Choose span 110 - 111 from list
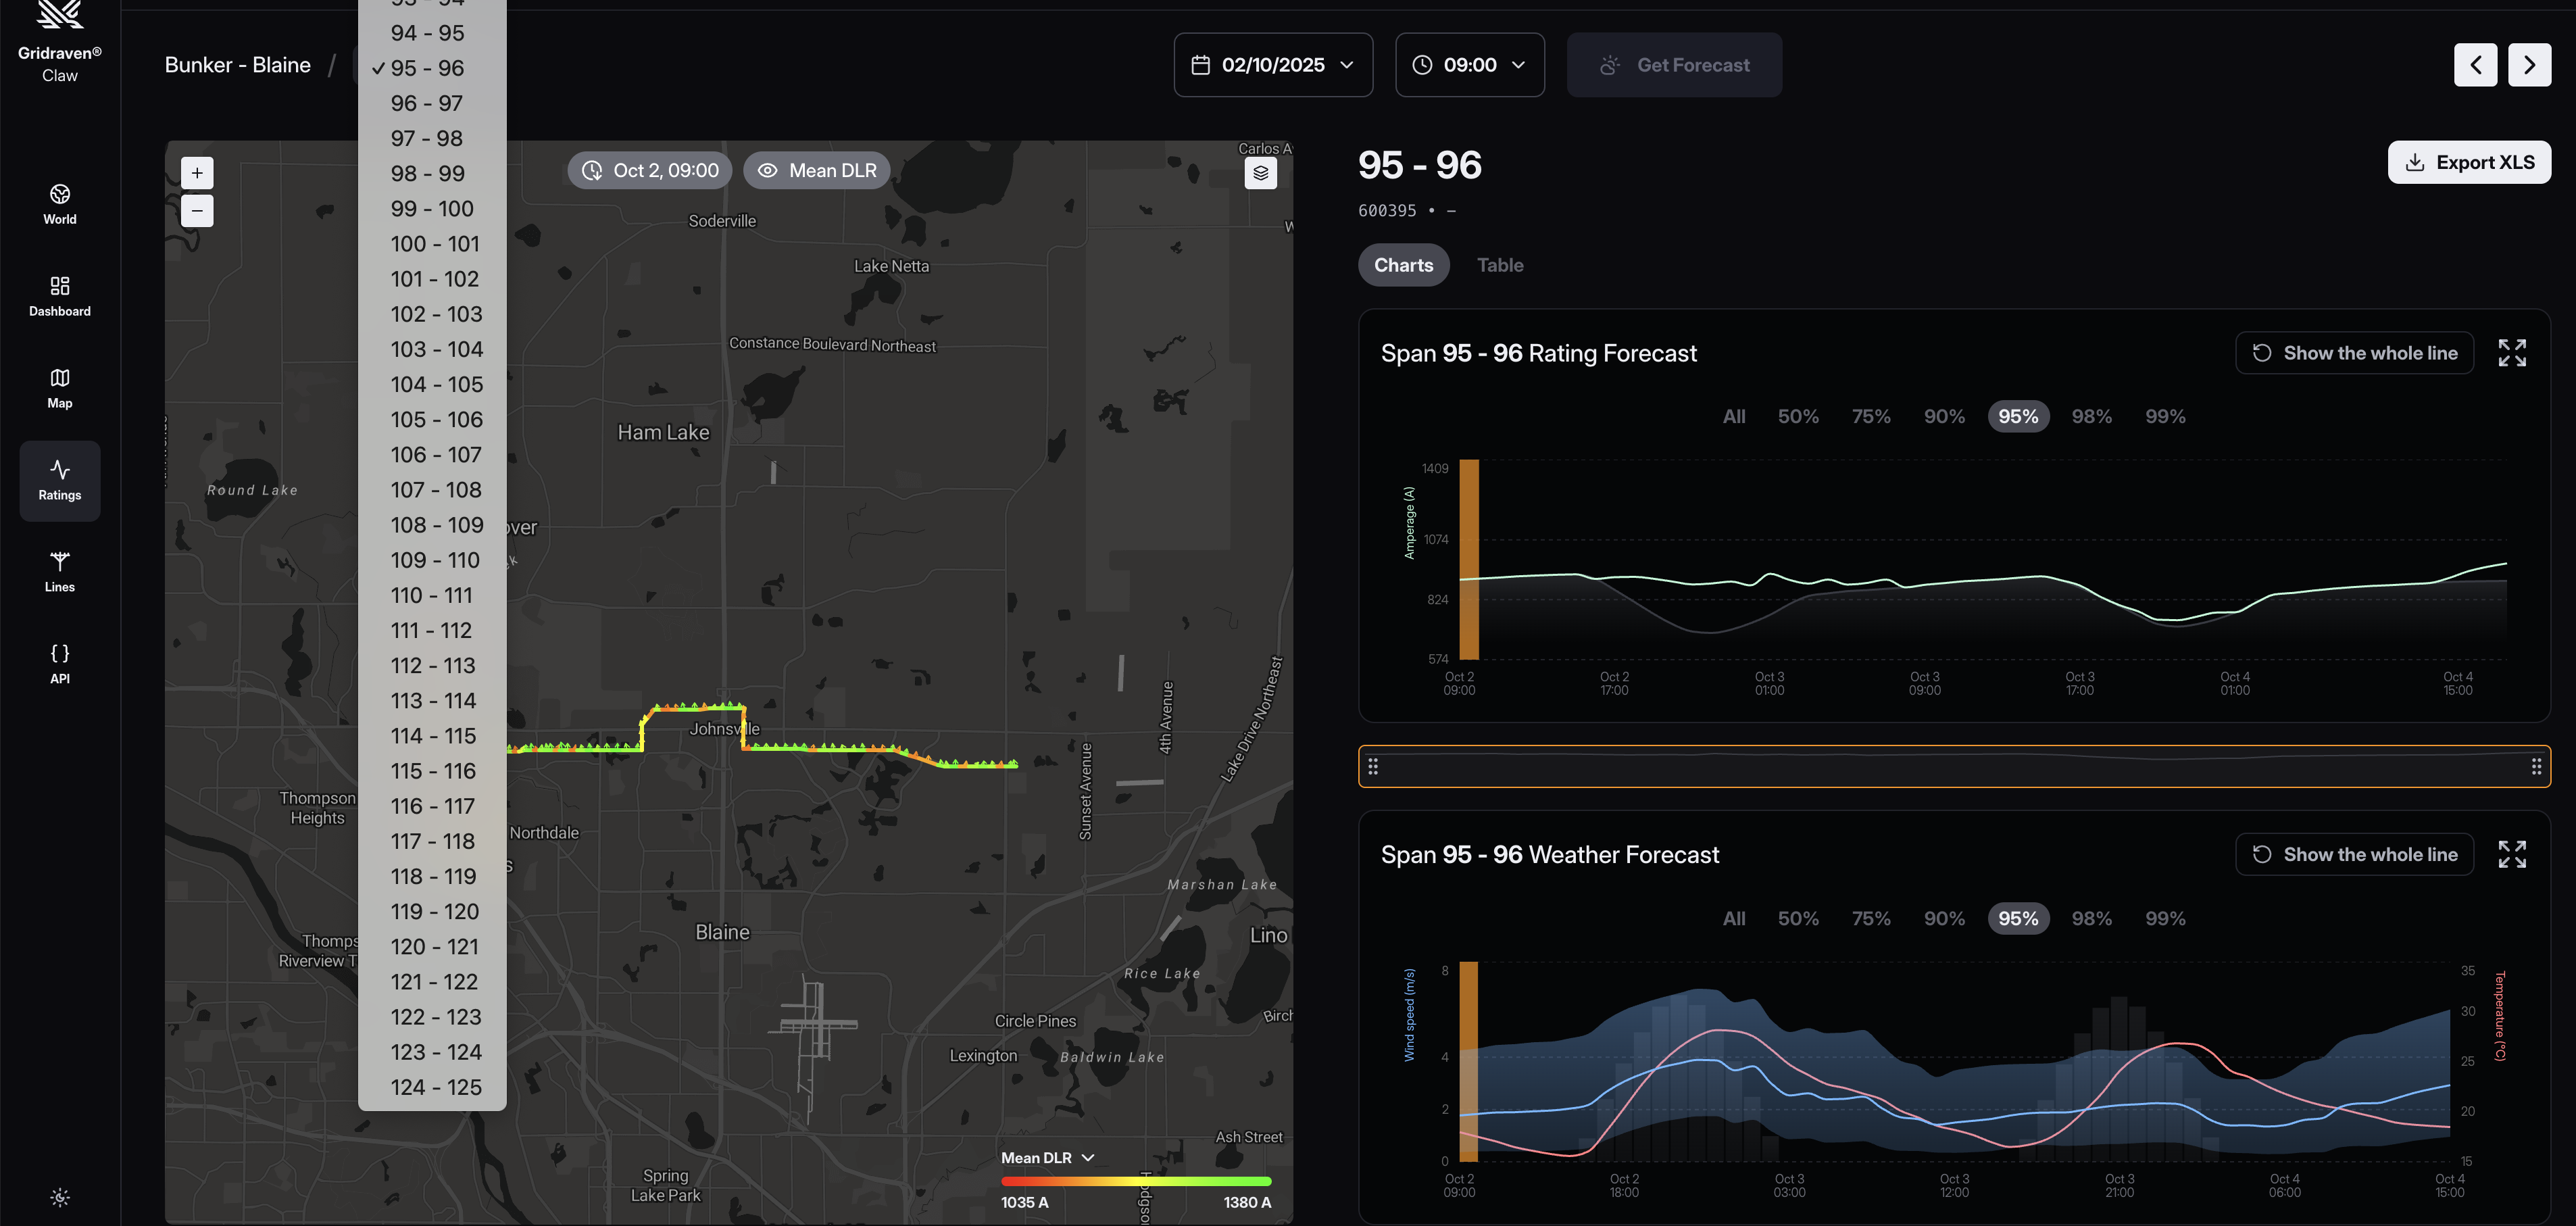Screen dimensions: 2576x1226 (x=431, y=595)
